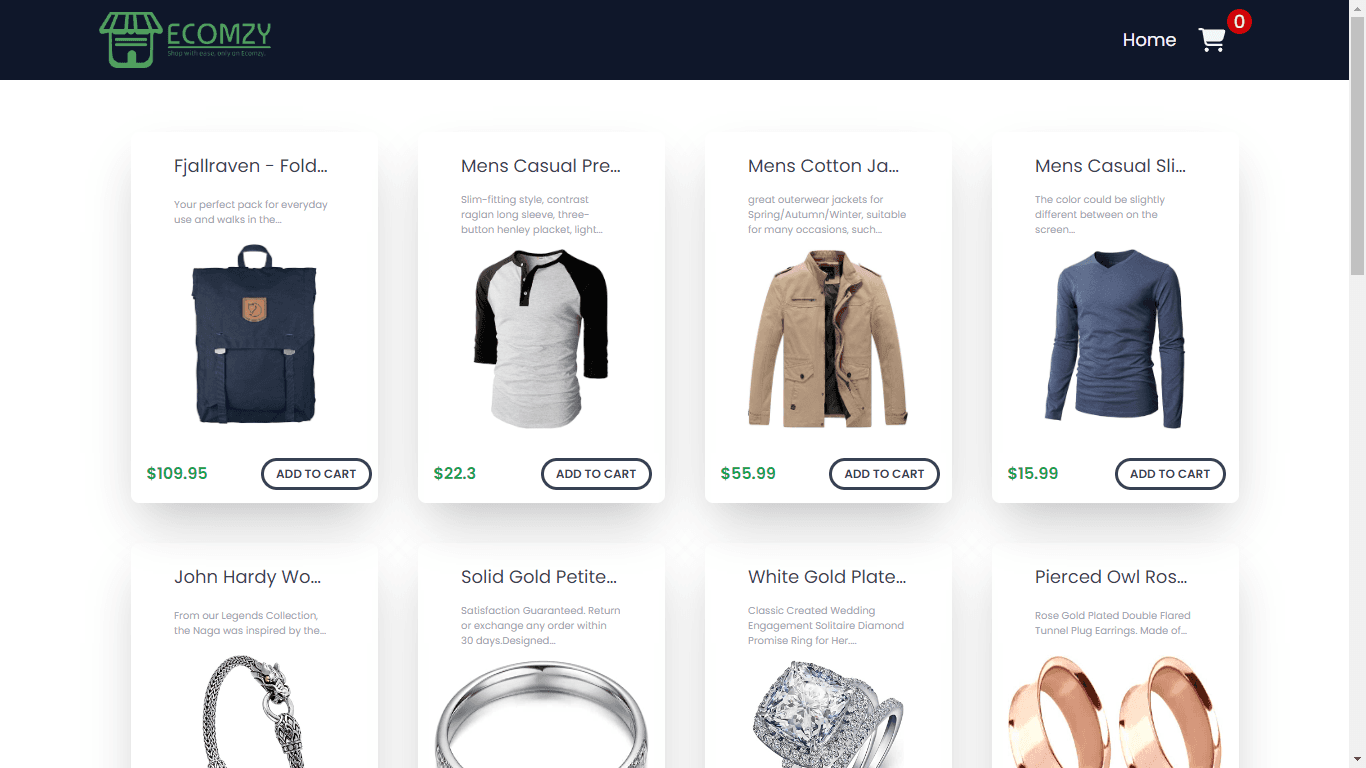This screenshot has width=1366, height=768.
Task: Click the red cart count badge
Action: click(x=1239, y=21)
